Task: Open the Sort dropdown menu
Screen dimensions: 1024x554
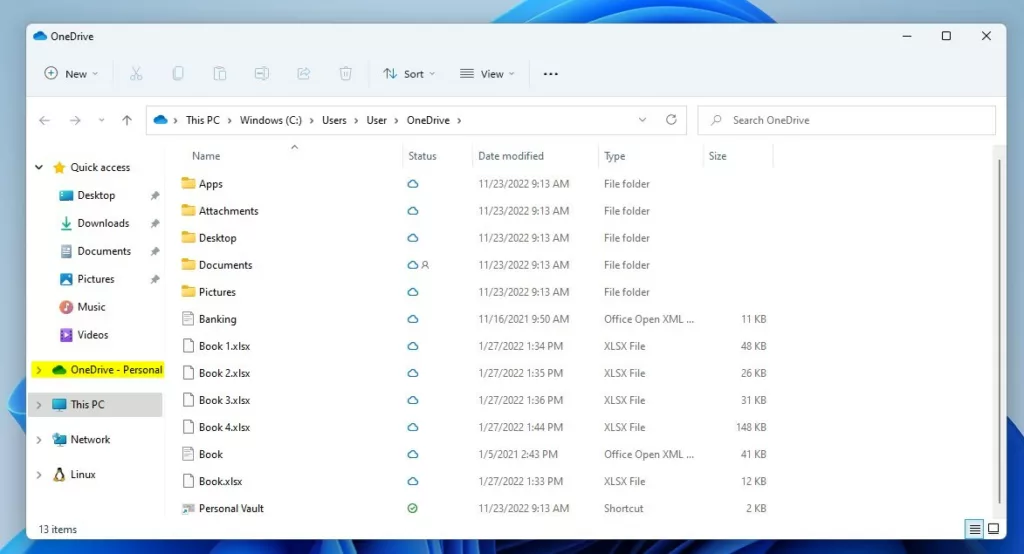Action: pos(410,74)
